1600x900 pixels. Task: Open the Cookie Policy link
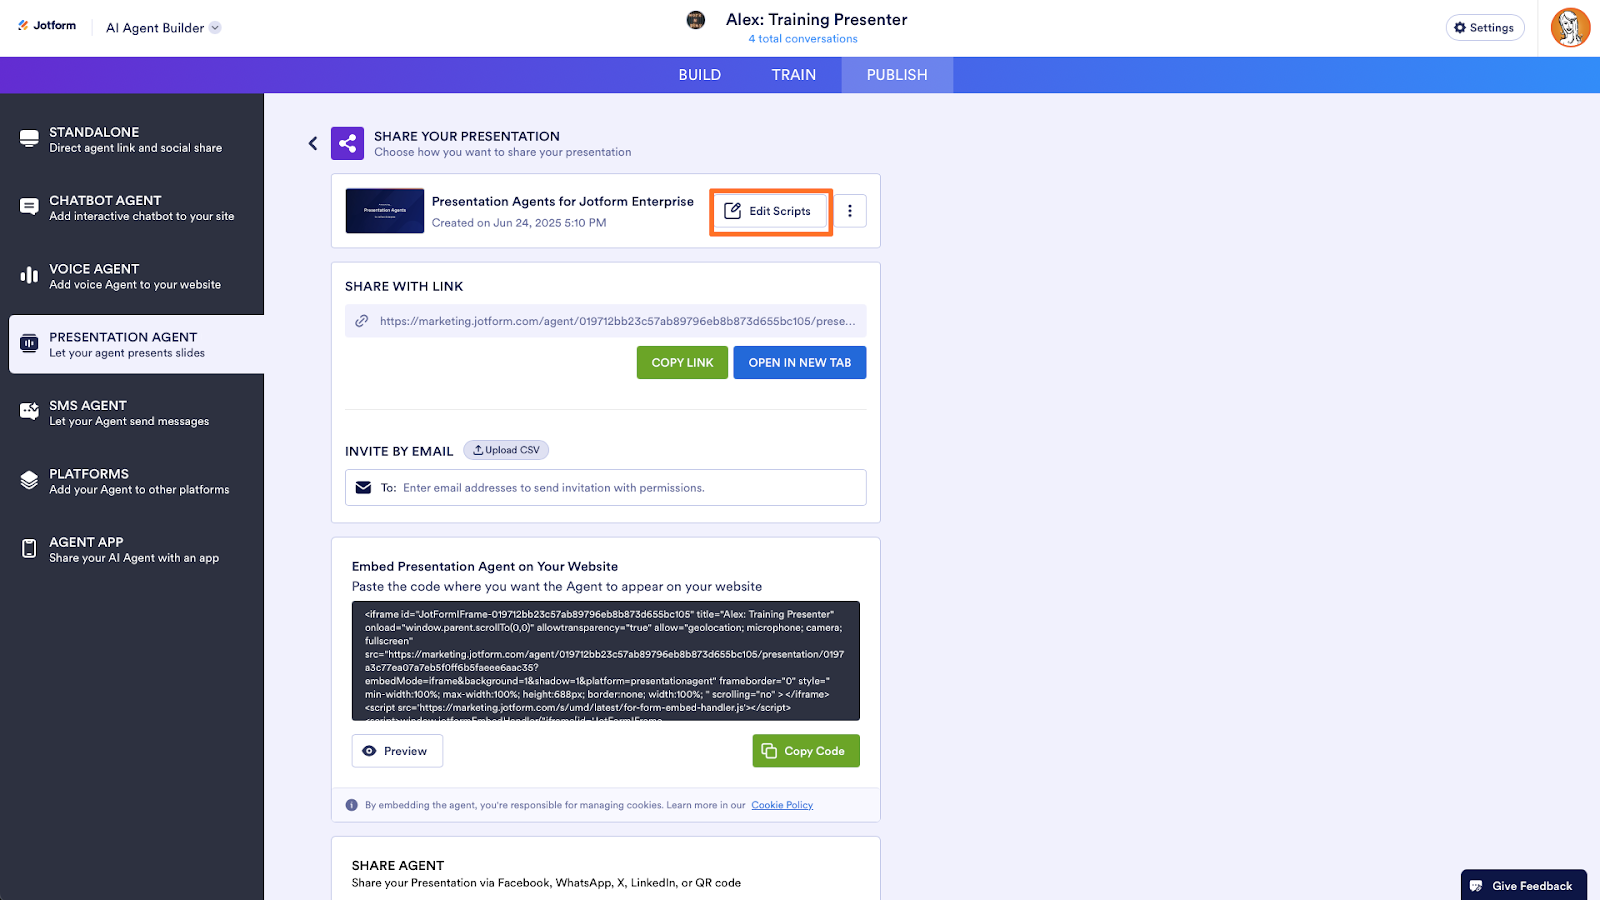pyautogui.click(x=782, y=805)
